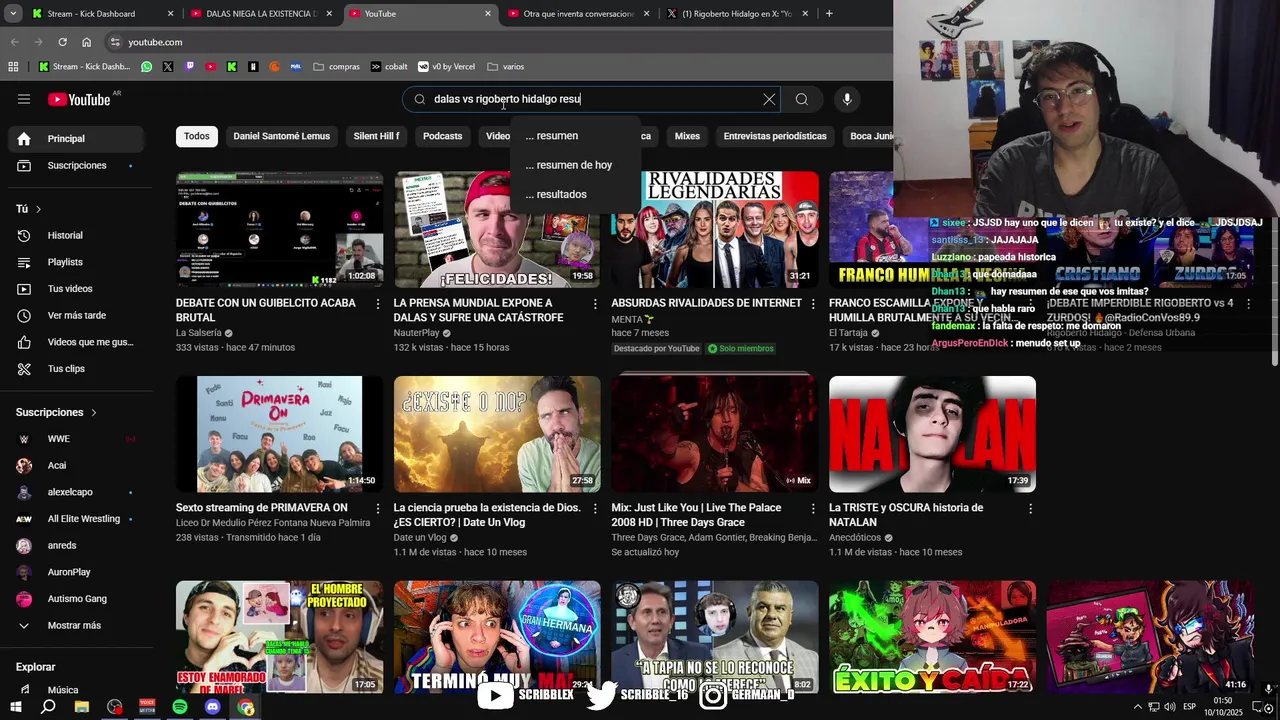Open Música under Explorar
This screenshot has width=1280, height=720.
[x=78, y=690]
